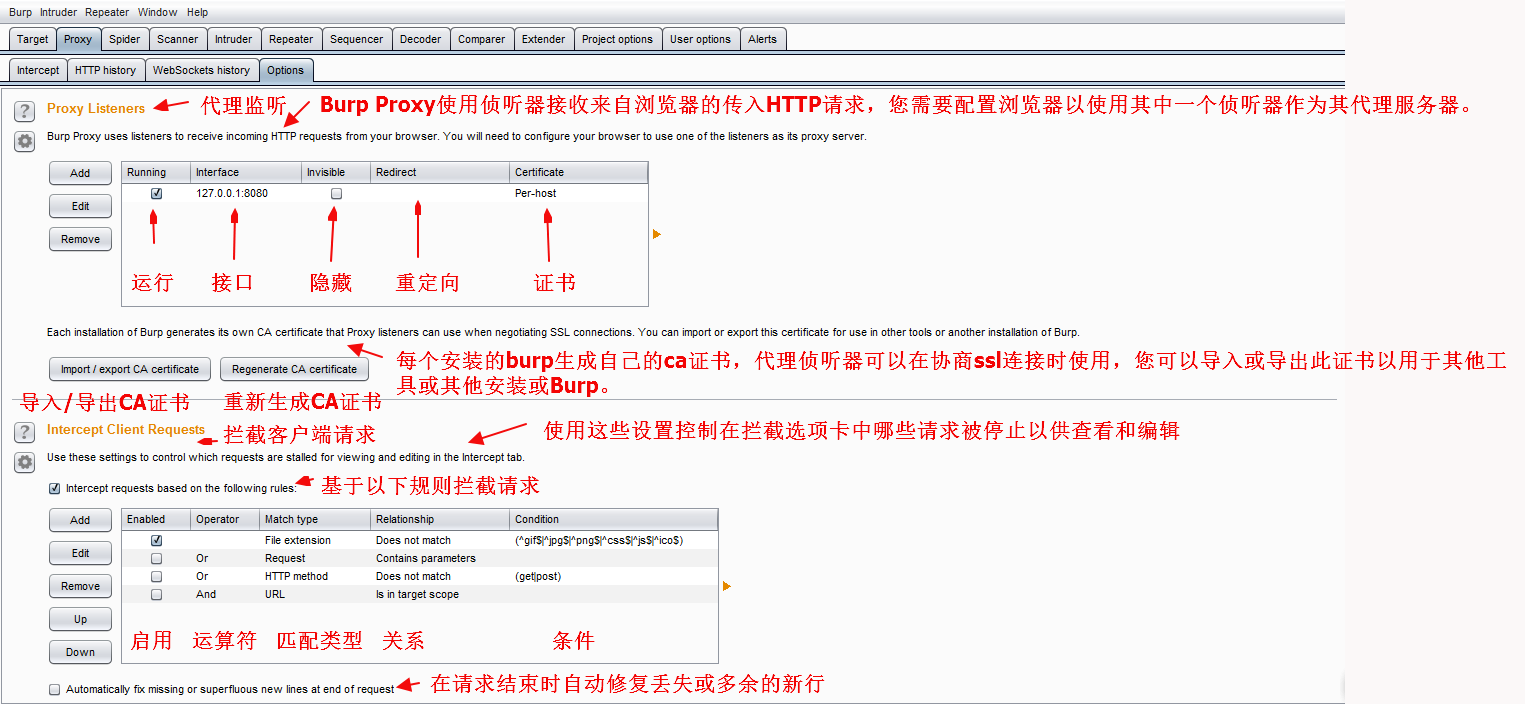Switch to the Alerts tab
1525x704 pixels.
762,39
